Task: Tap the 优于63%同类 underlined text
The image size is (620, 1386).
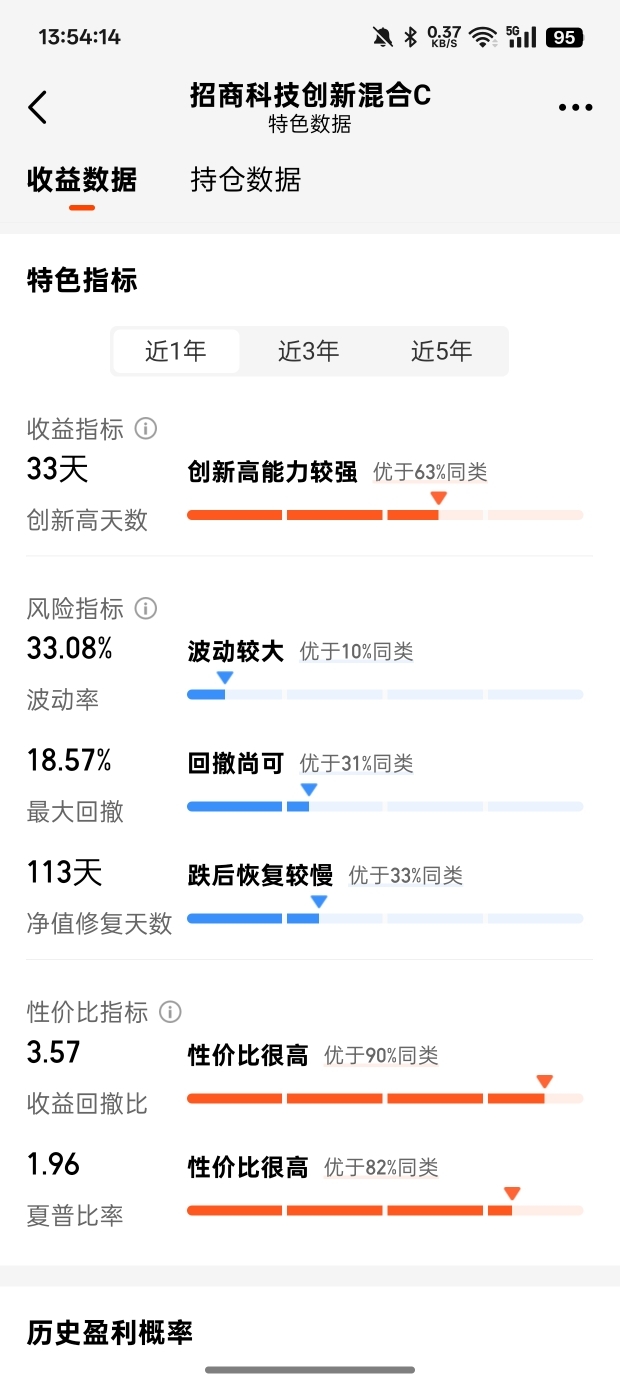Action: pyautogui.click(x=430, y=472)
